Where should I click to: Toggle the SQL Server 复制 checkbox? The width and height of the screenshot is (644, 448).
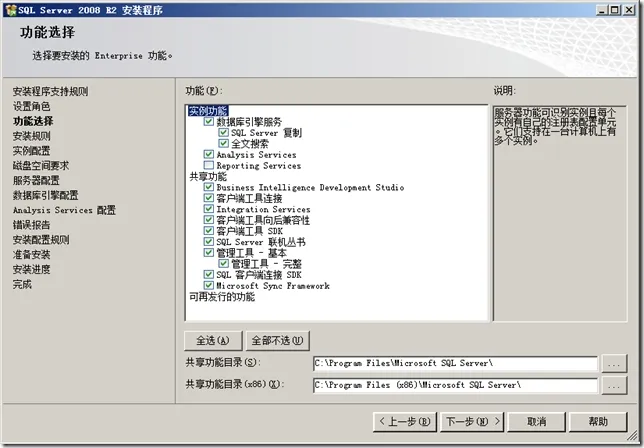click(223, 132)
